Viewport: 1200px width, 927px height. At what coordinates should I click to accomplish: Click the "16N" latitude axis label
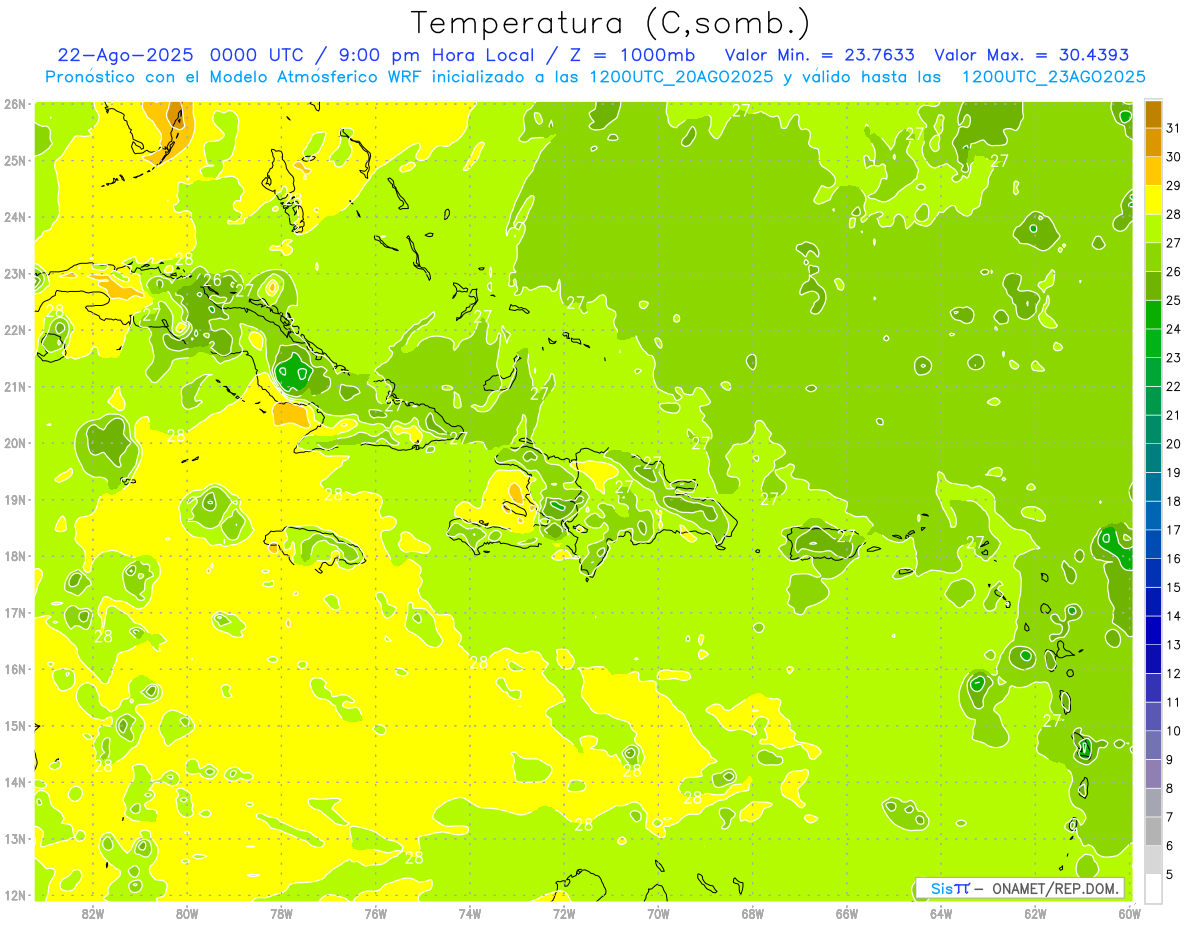click(x=15, y=669)
